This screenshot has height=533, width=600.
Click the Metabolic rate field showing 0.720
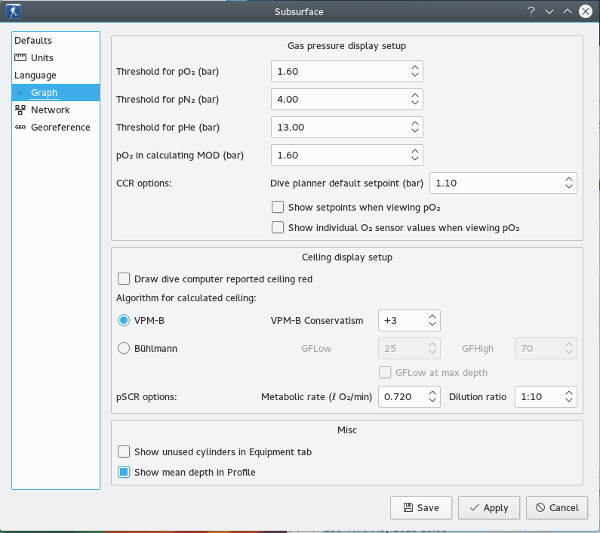click(409, 396)
